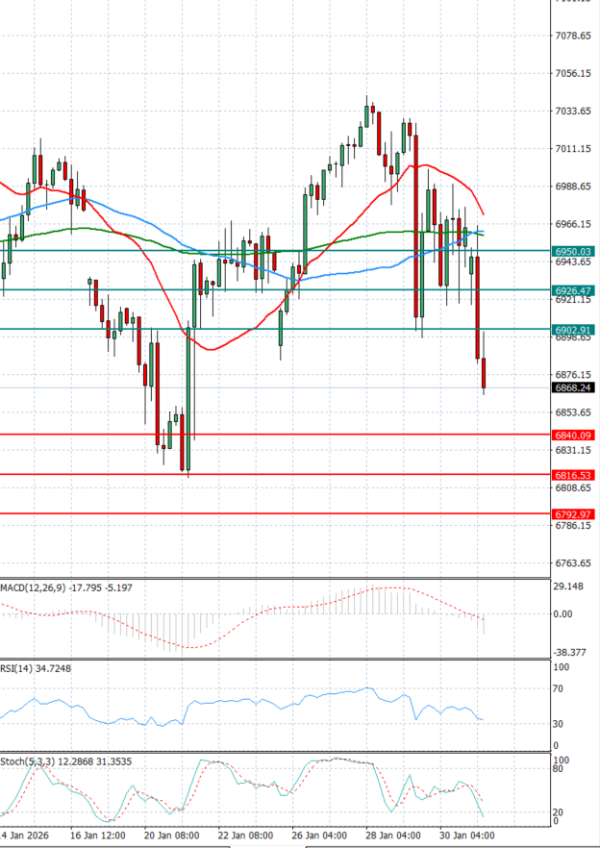Click the 16 Jan 12:00 time axis label

97,834
